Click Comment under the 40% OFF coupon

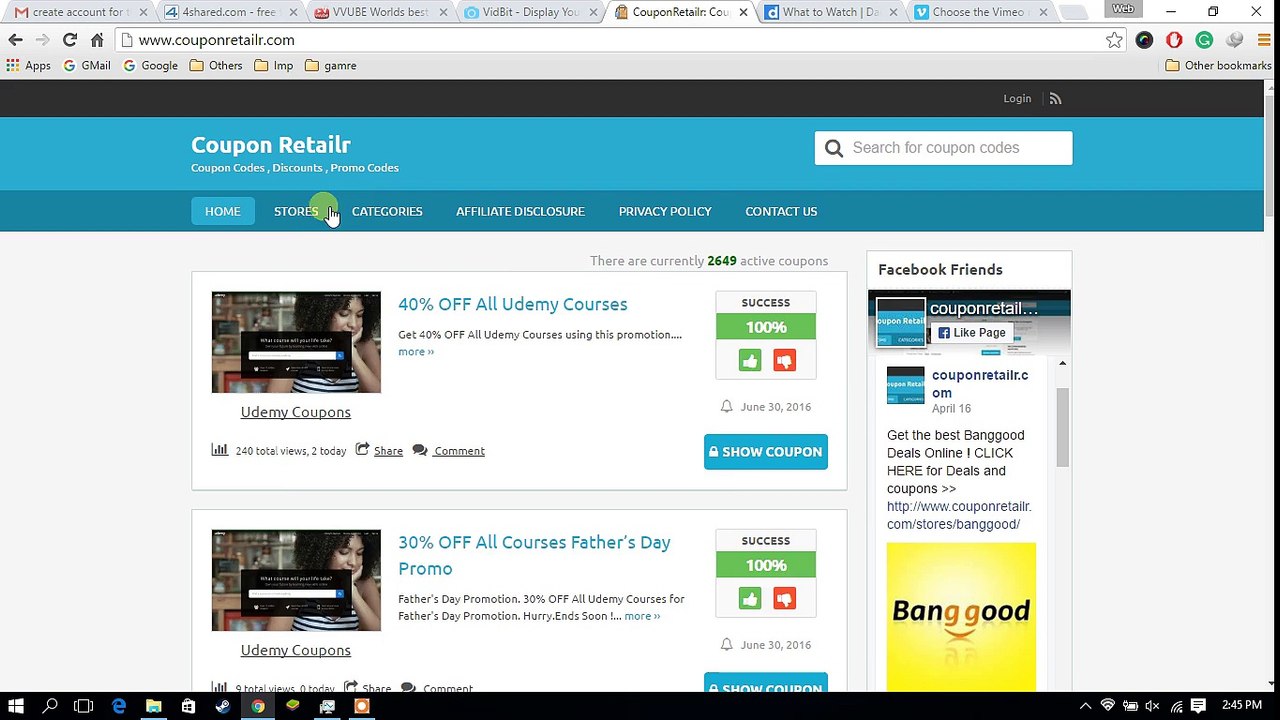pos(459,451)
